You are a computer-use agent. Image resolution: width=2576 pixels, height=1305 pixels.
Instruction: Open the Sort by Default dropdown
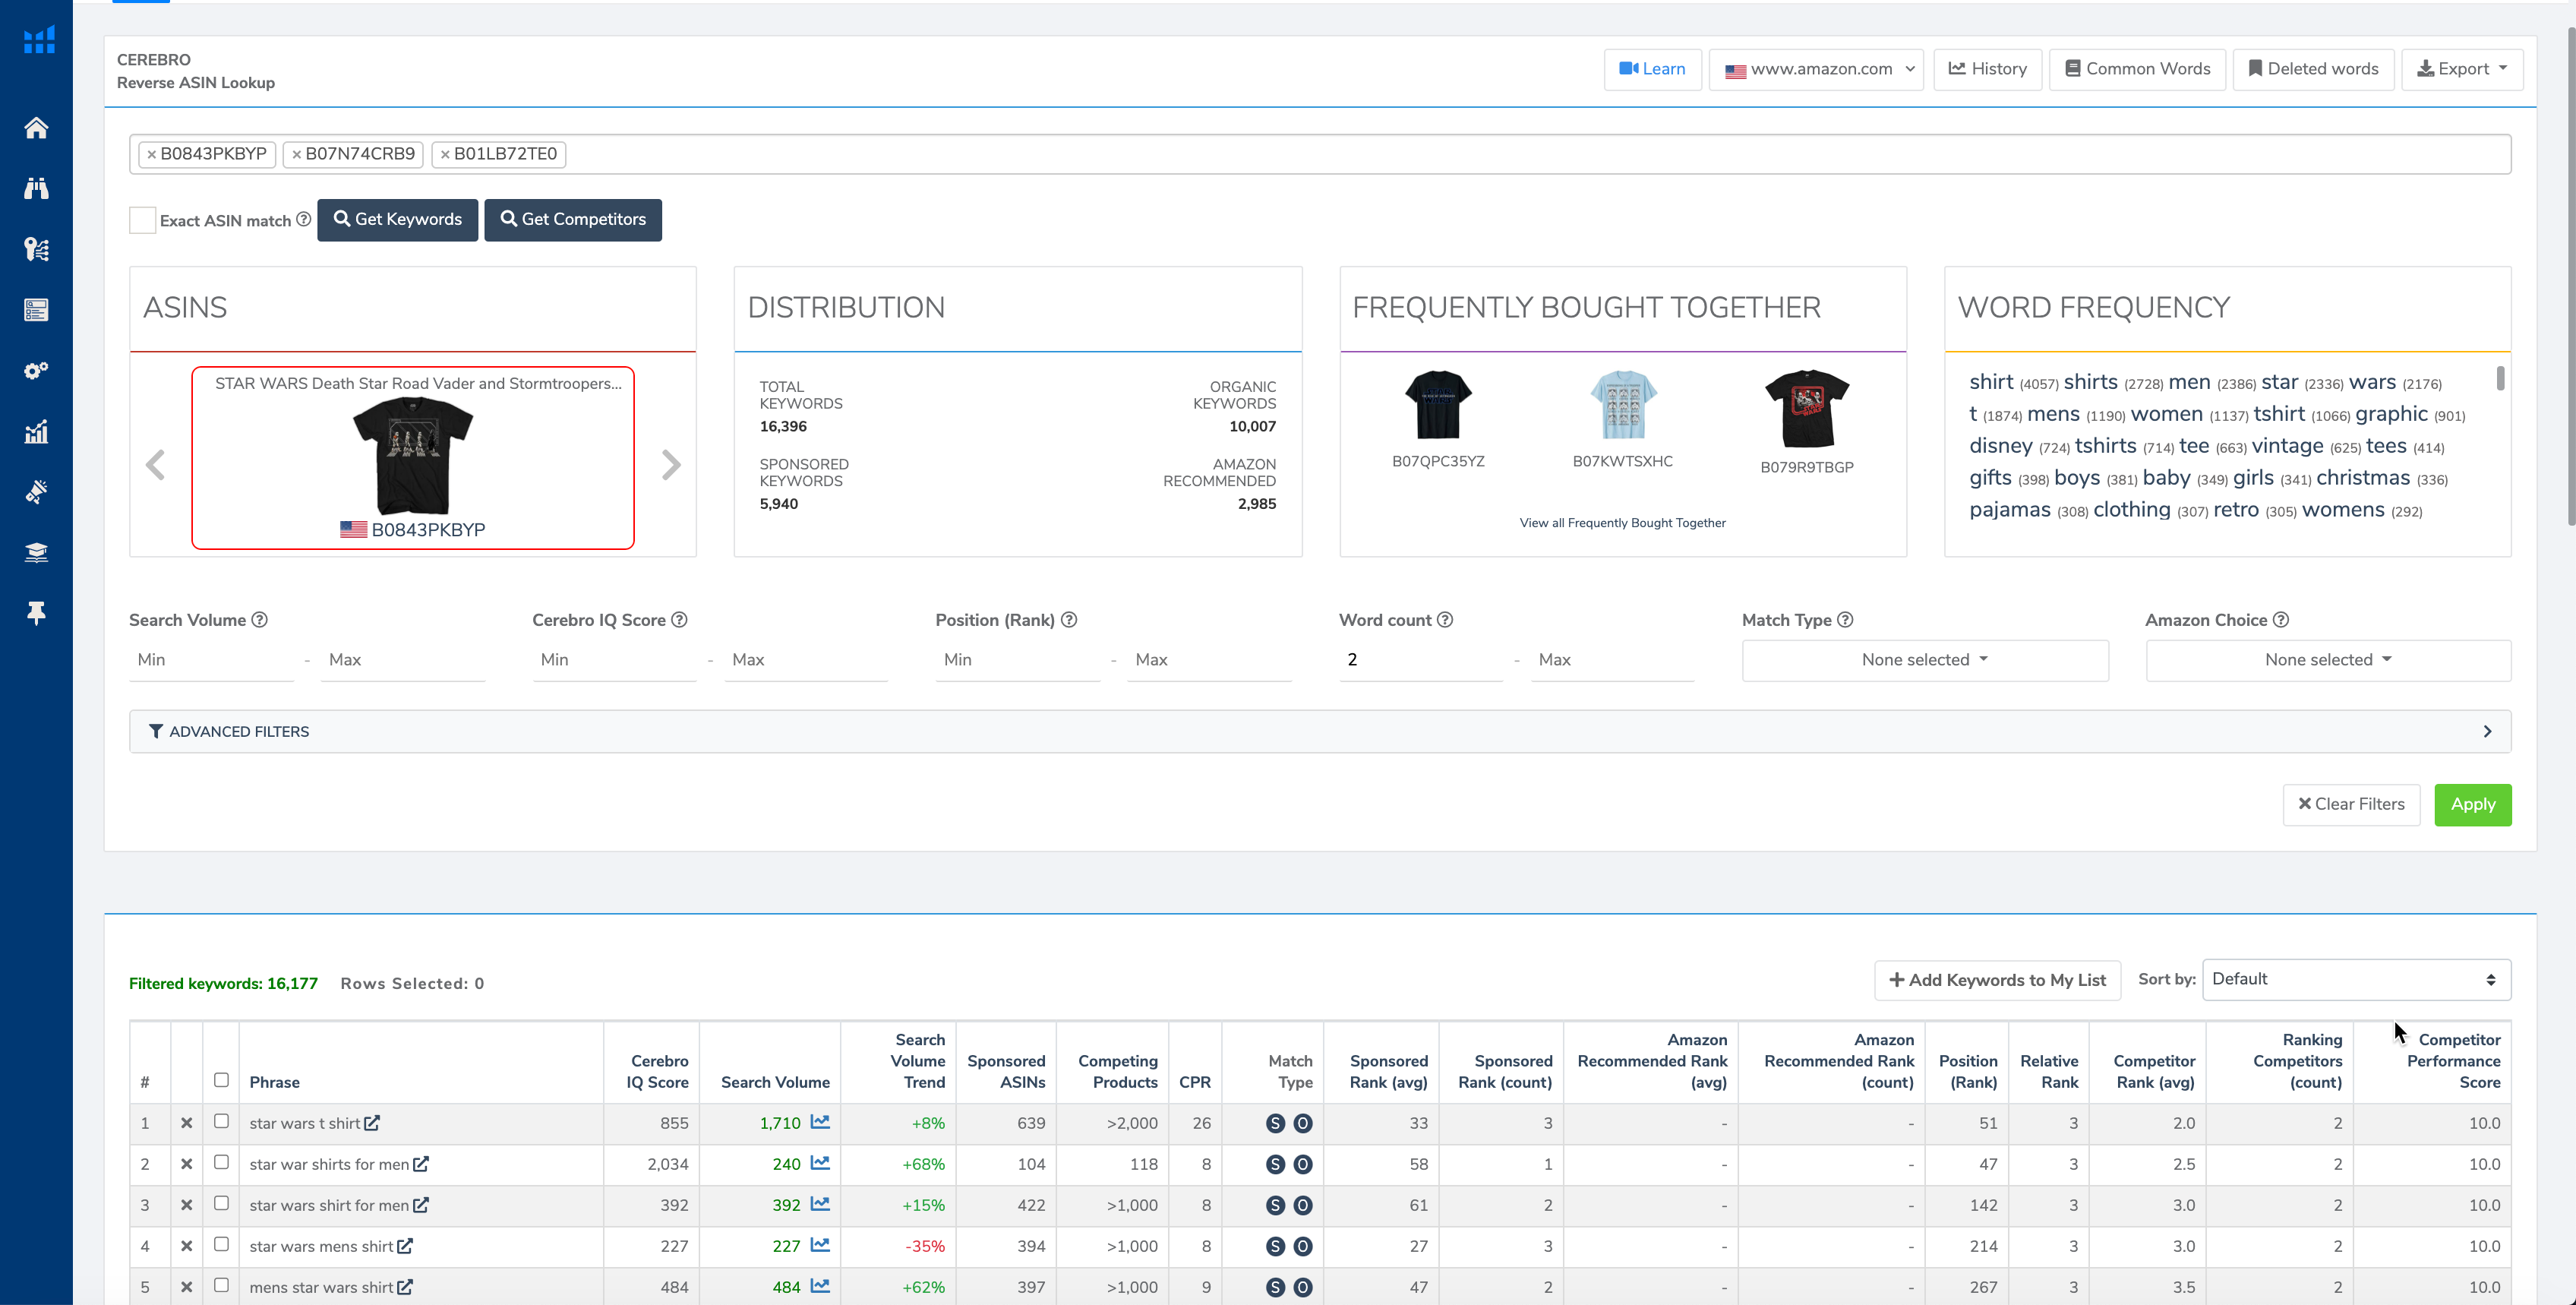tap(2355, 980)
